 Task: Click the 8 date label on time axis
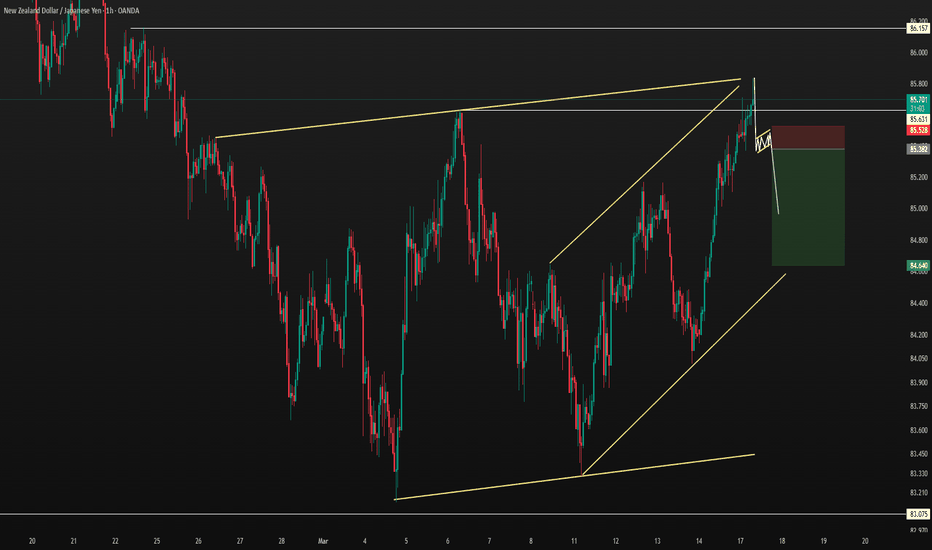531,541
